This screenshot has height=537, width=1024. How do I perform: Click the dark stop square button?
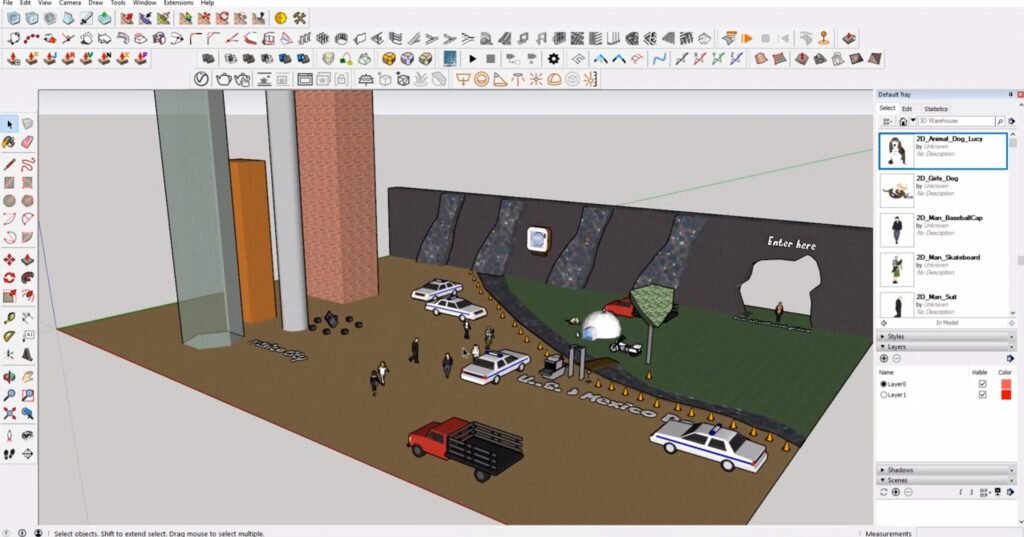click(490, 59)
